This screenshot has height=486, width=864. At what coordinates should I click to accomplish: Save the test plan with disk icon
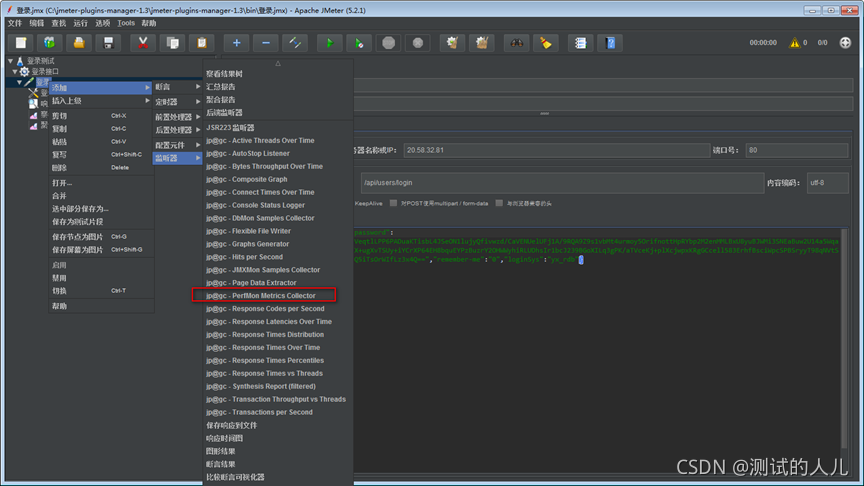point(108,43)
